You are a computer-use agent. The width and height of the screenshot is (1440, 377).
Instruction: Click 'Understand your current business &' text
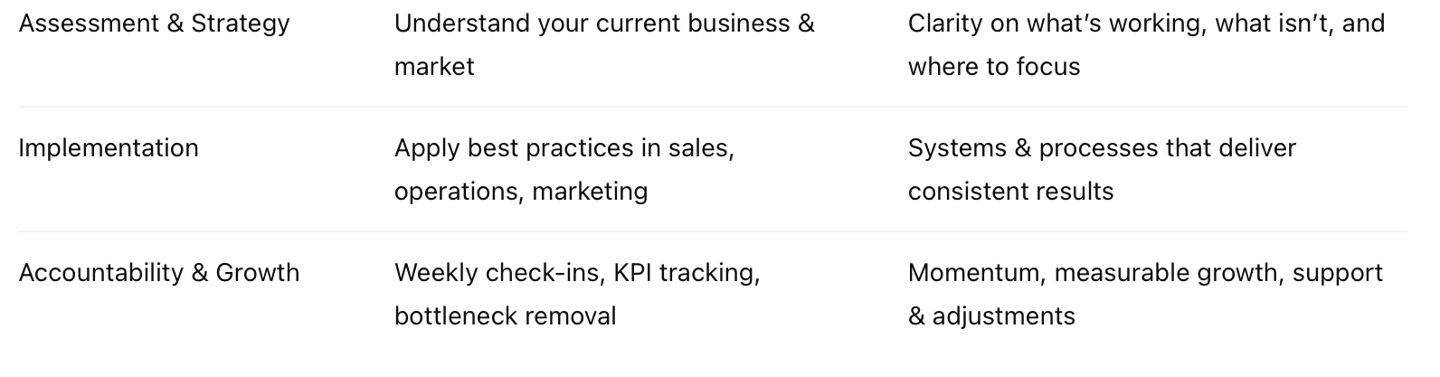click(x=604, y=24)
